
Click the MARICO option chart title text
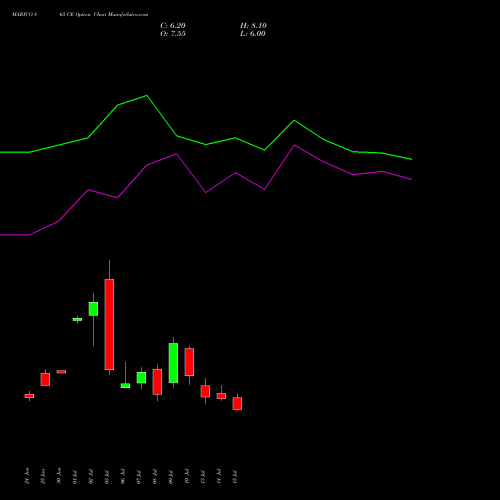[80, 15]
